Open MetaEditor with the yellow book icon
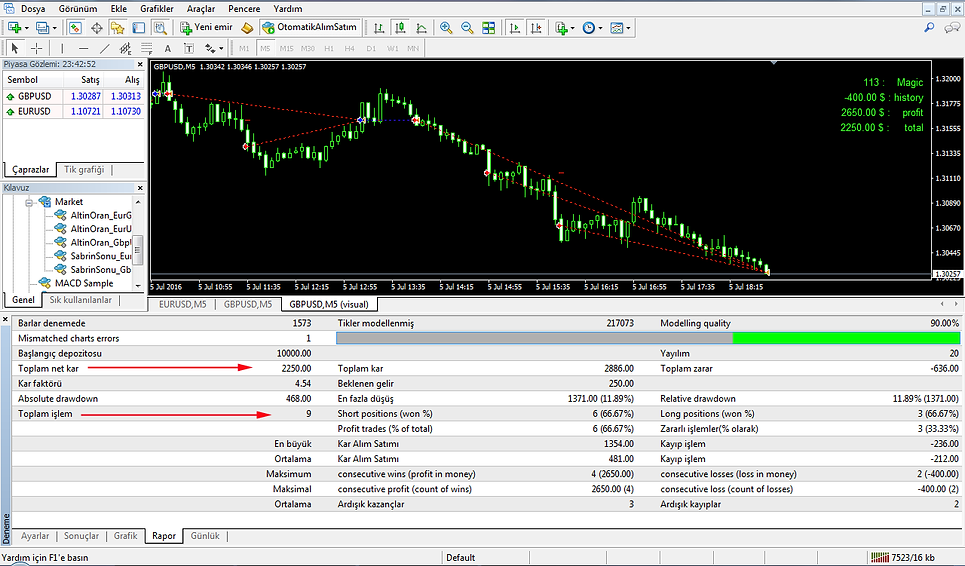The height and width of the screenshot is (566, 965). 247,28
